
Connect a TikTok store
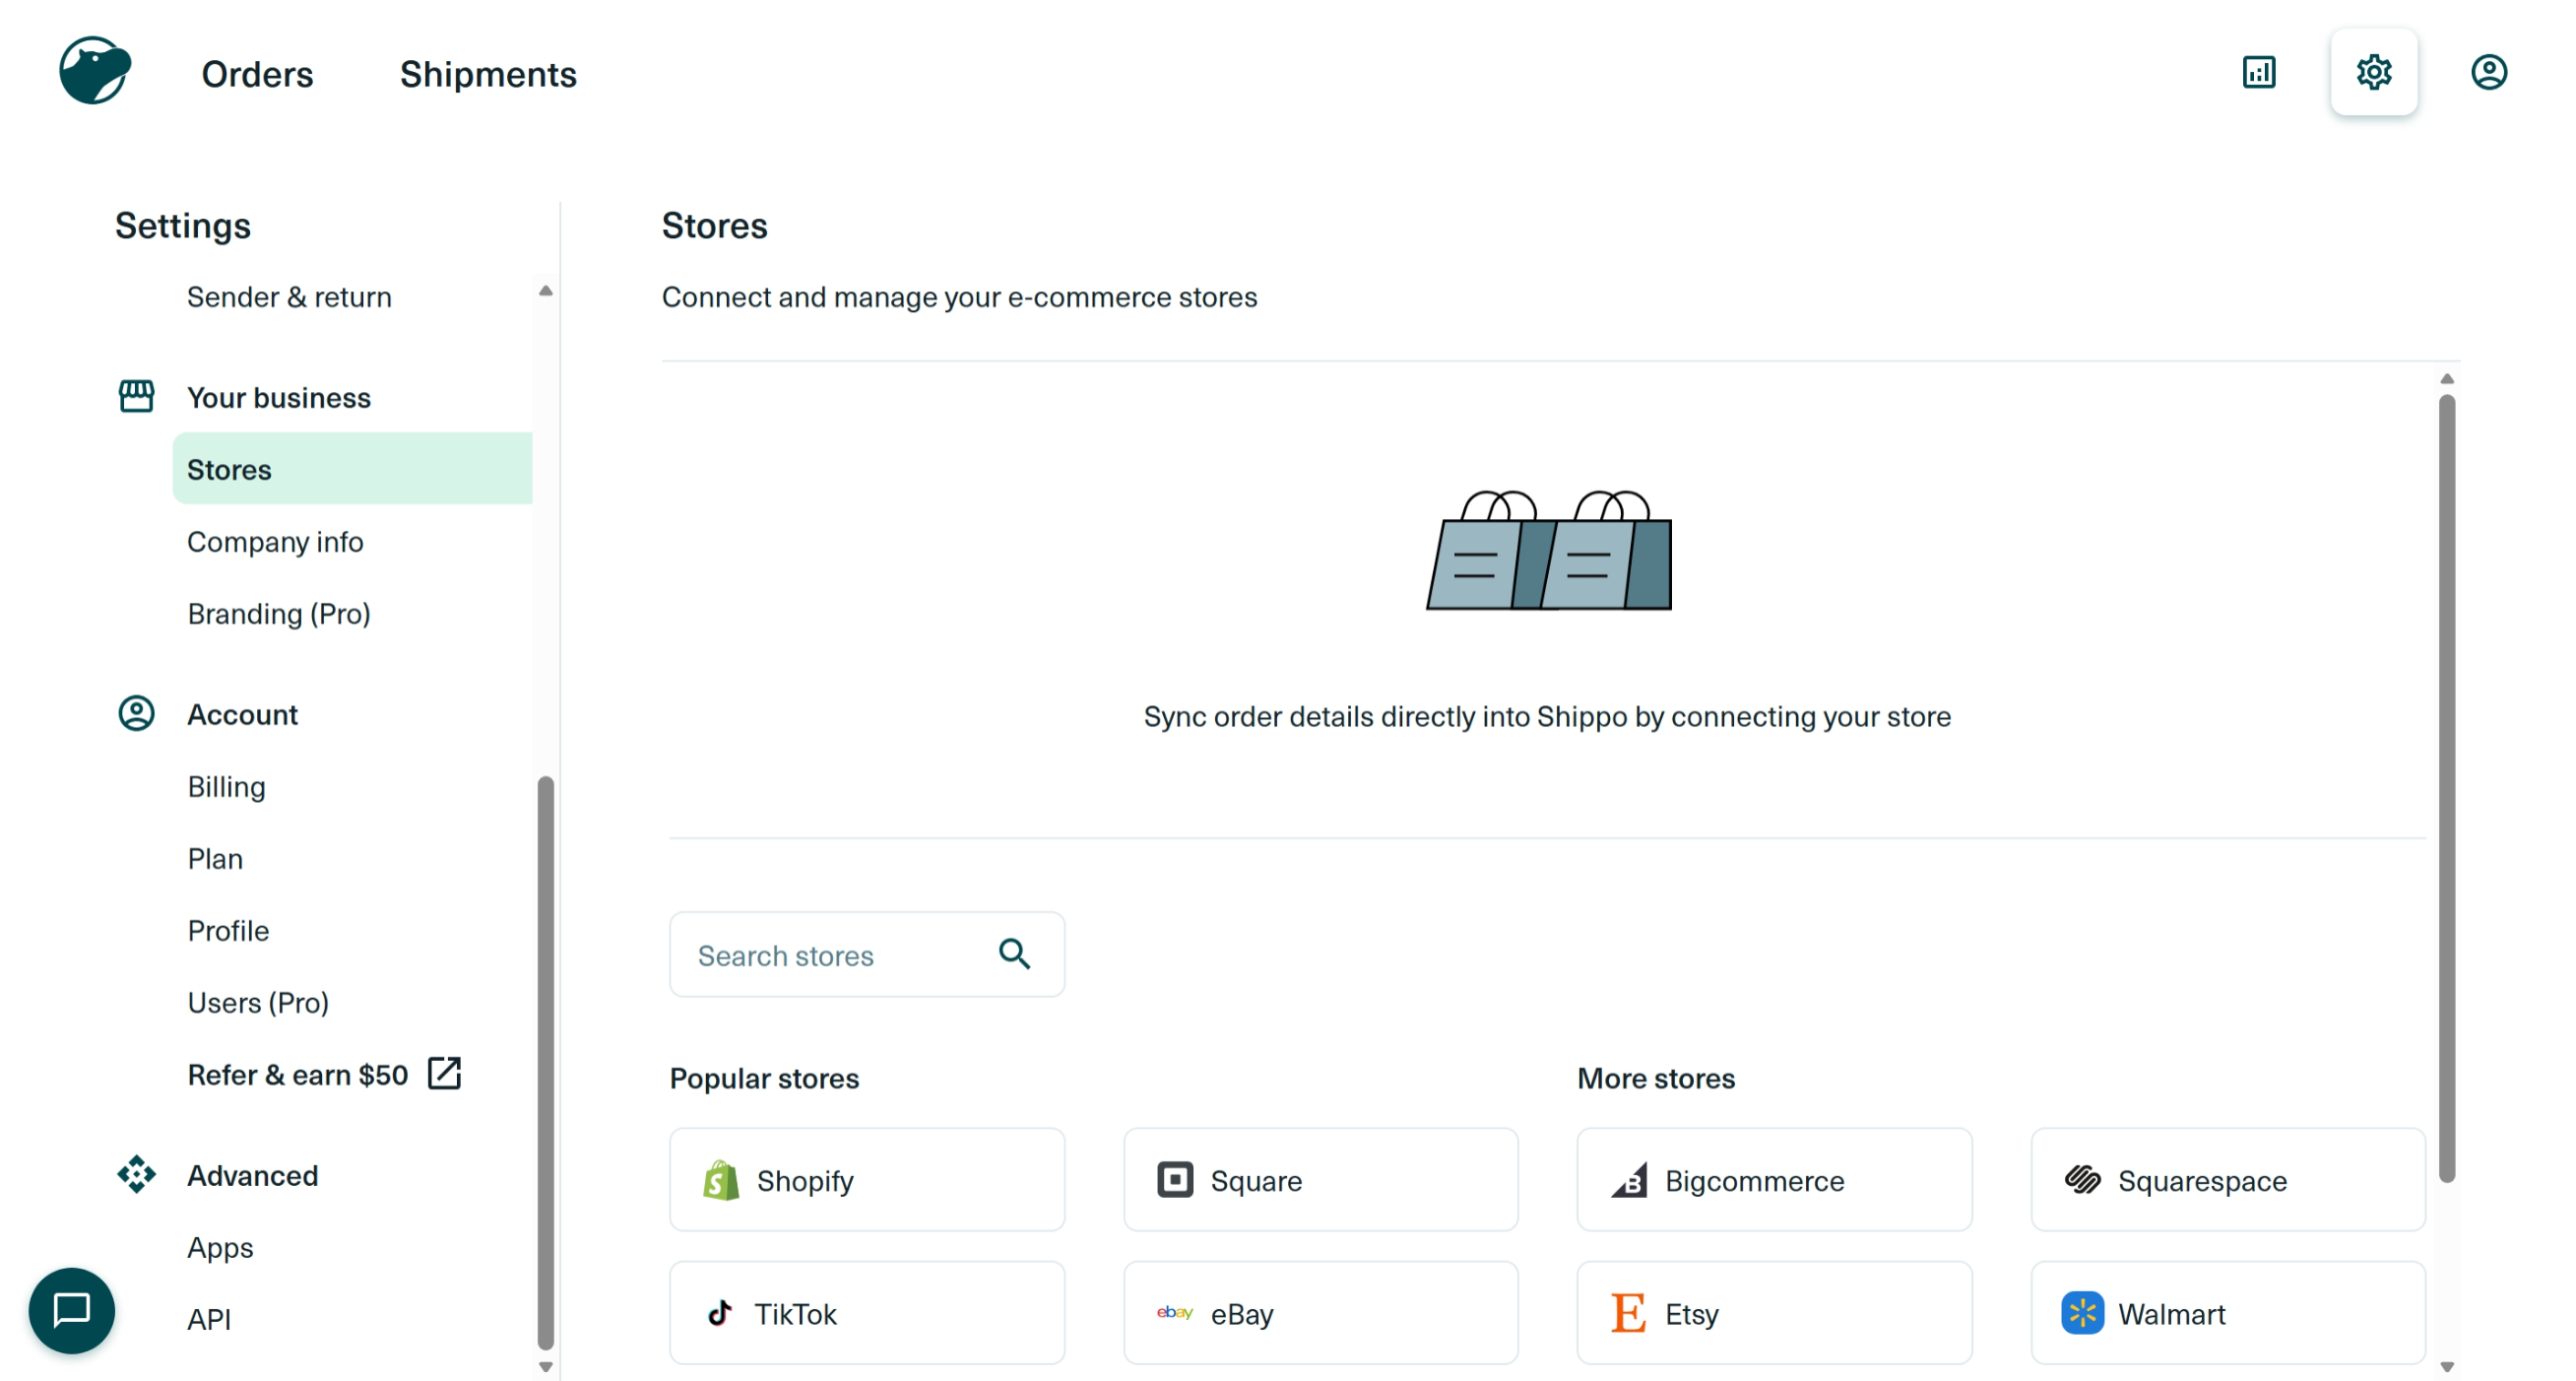click(x=867, y=1312)
